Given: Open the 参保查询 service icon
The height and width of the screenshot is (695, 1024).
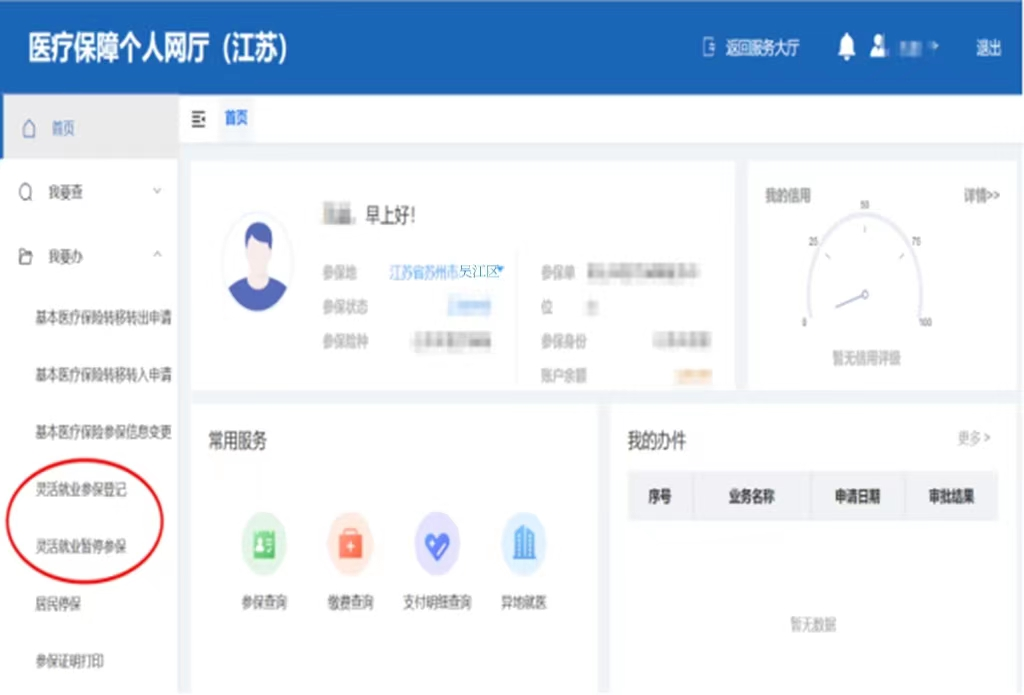Looking at the screenshot, I should tap(264, 545).
